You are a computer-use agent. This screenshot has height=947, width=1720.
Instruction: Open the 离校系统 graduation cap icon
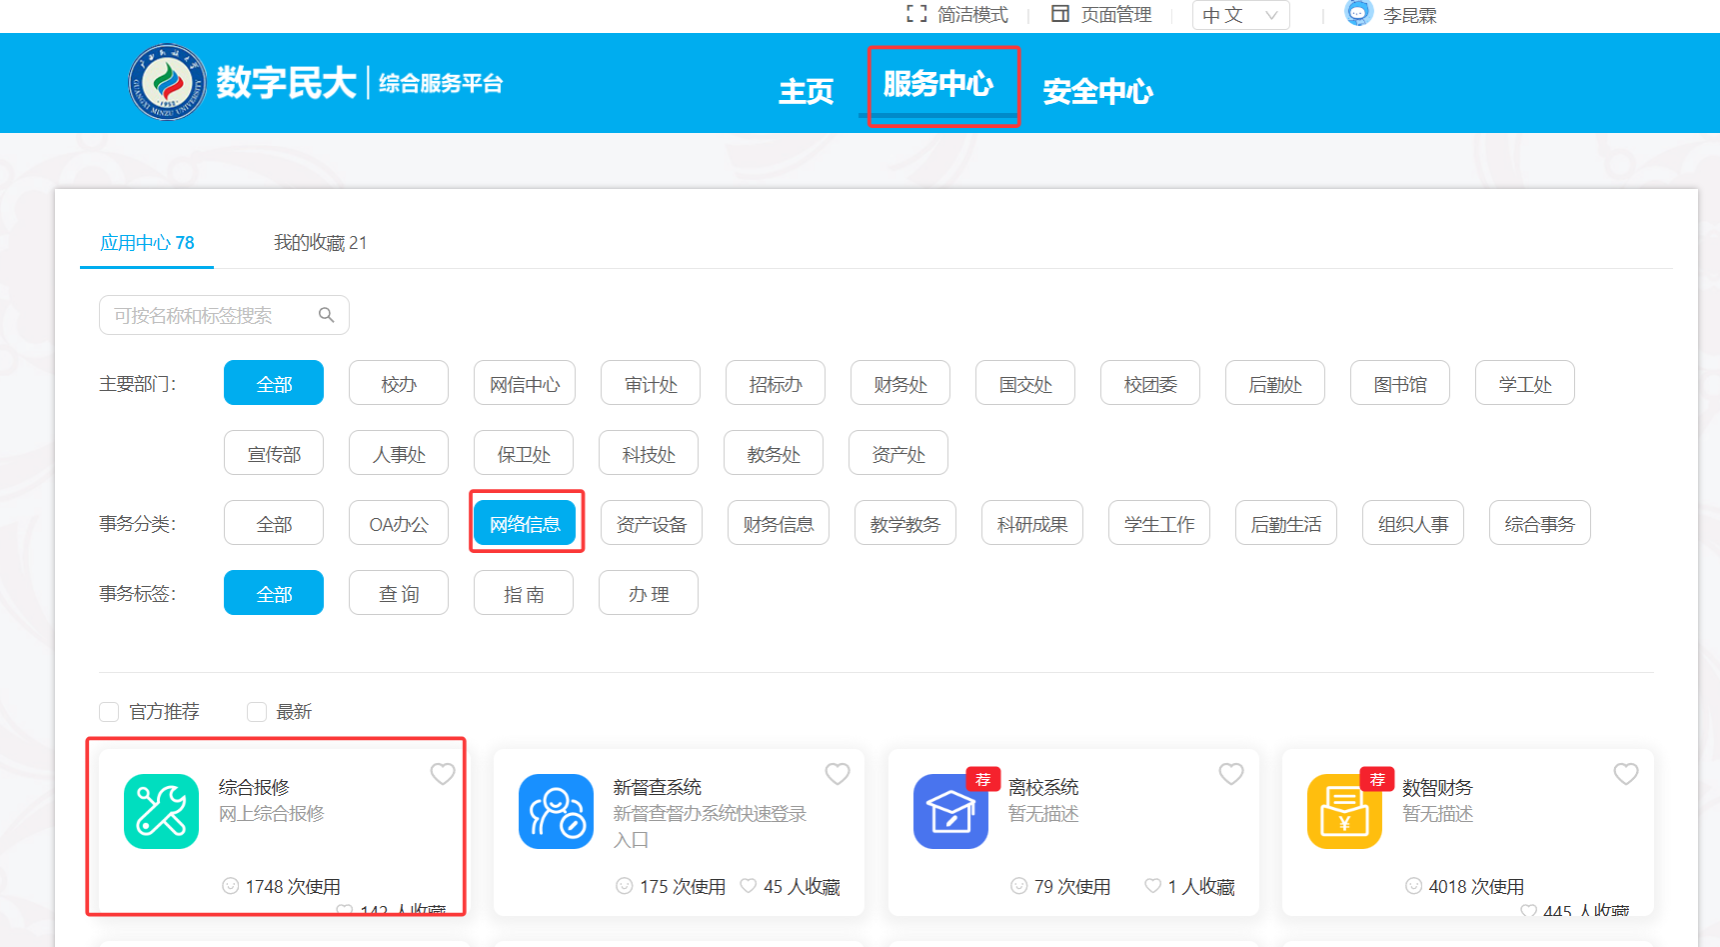[950, 811]
